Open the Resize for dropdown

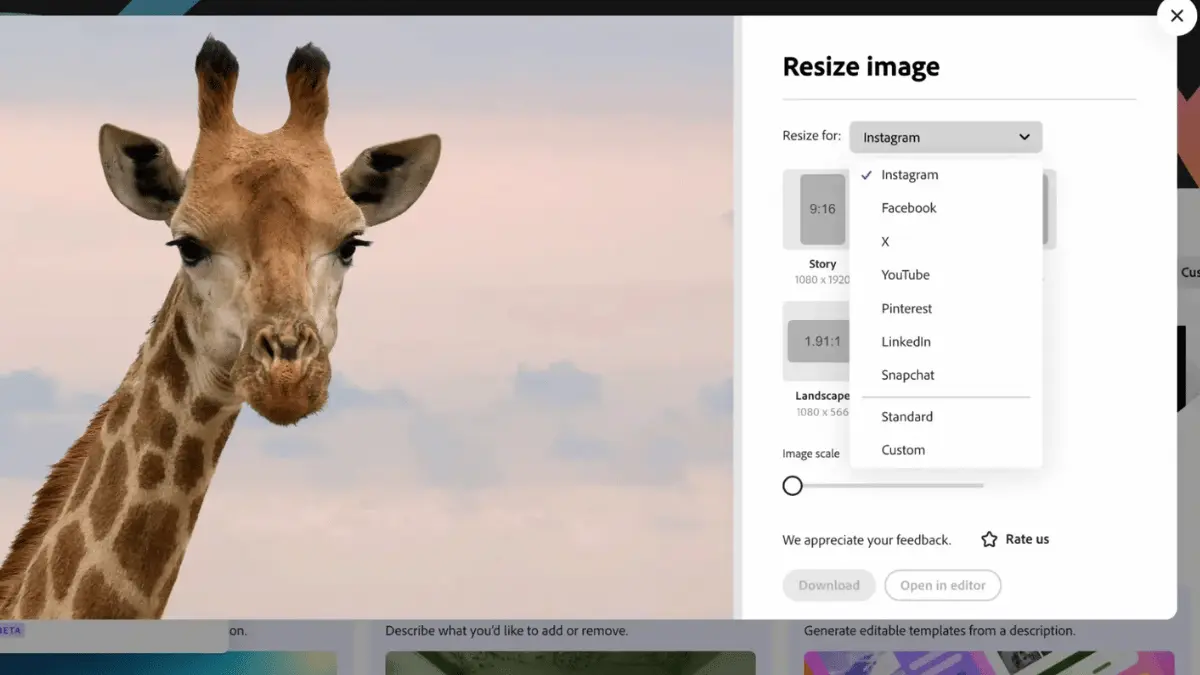click(x=945, y=137)
